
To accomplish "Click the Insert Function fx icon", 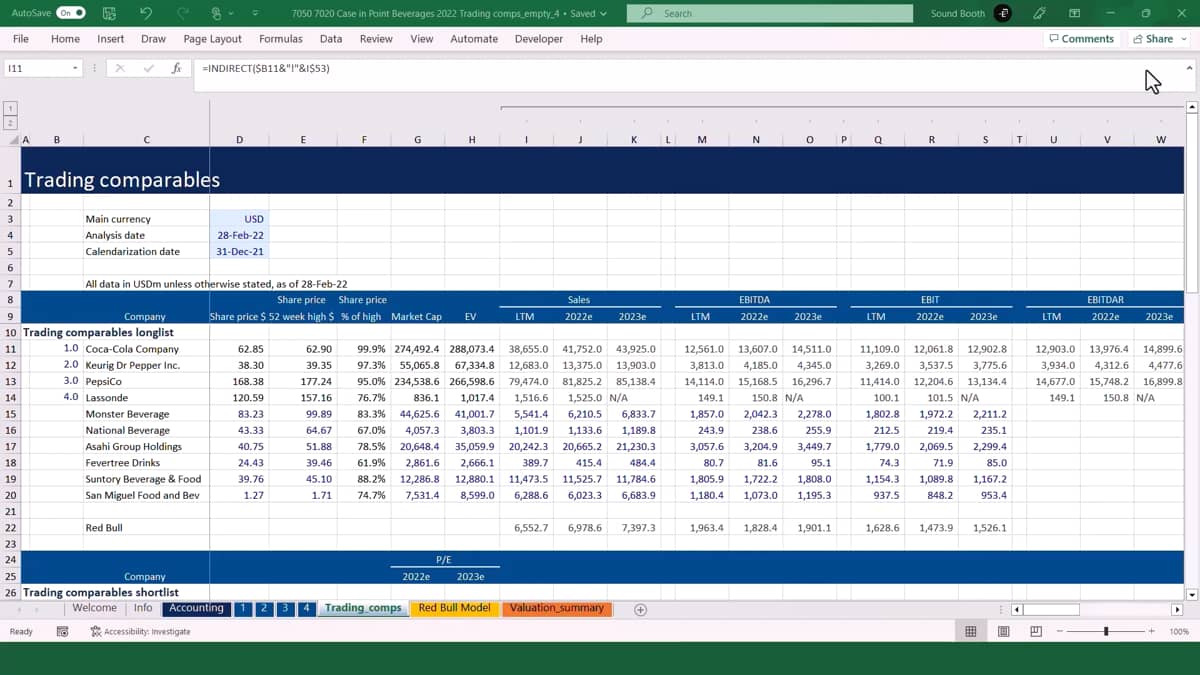I will coord(176,68).
